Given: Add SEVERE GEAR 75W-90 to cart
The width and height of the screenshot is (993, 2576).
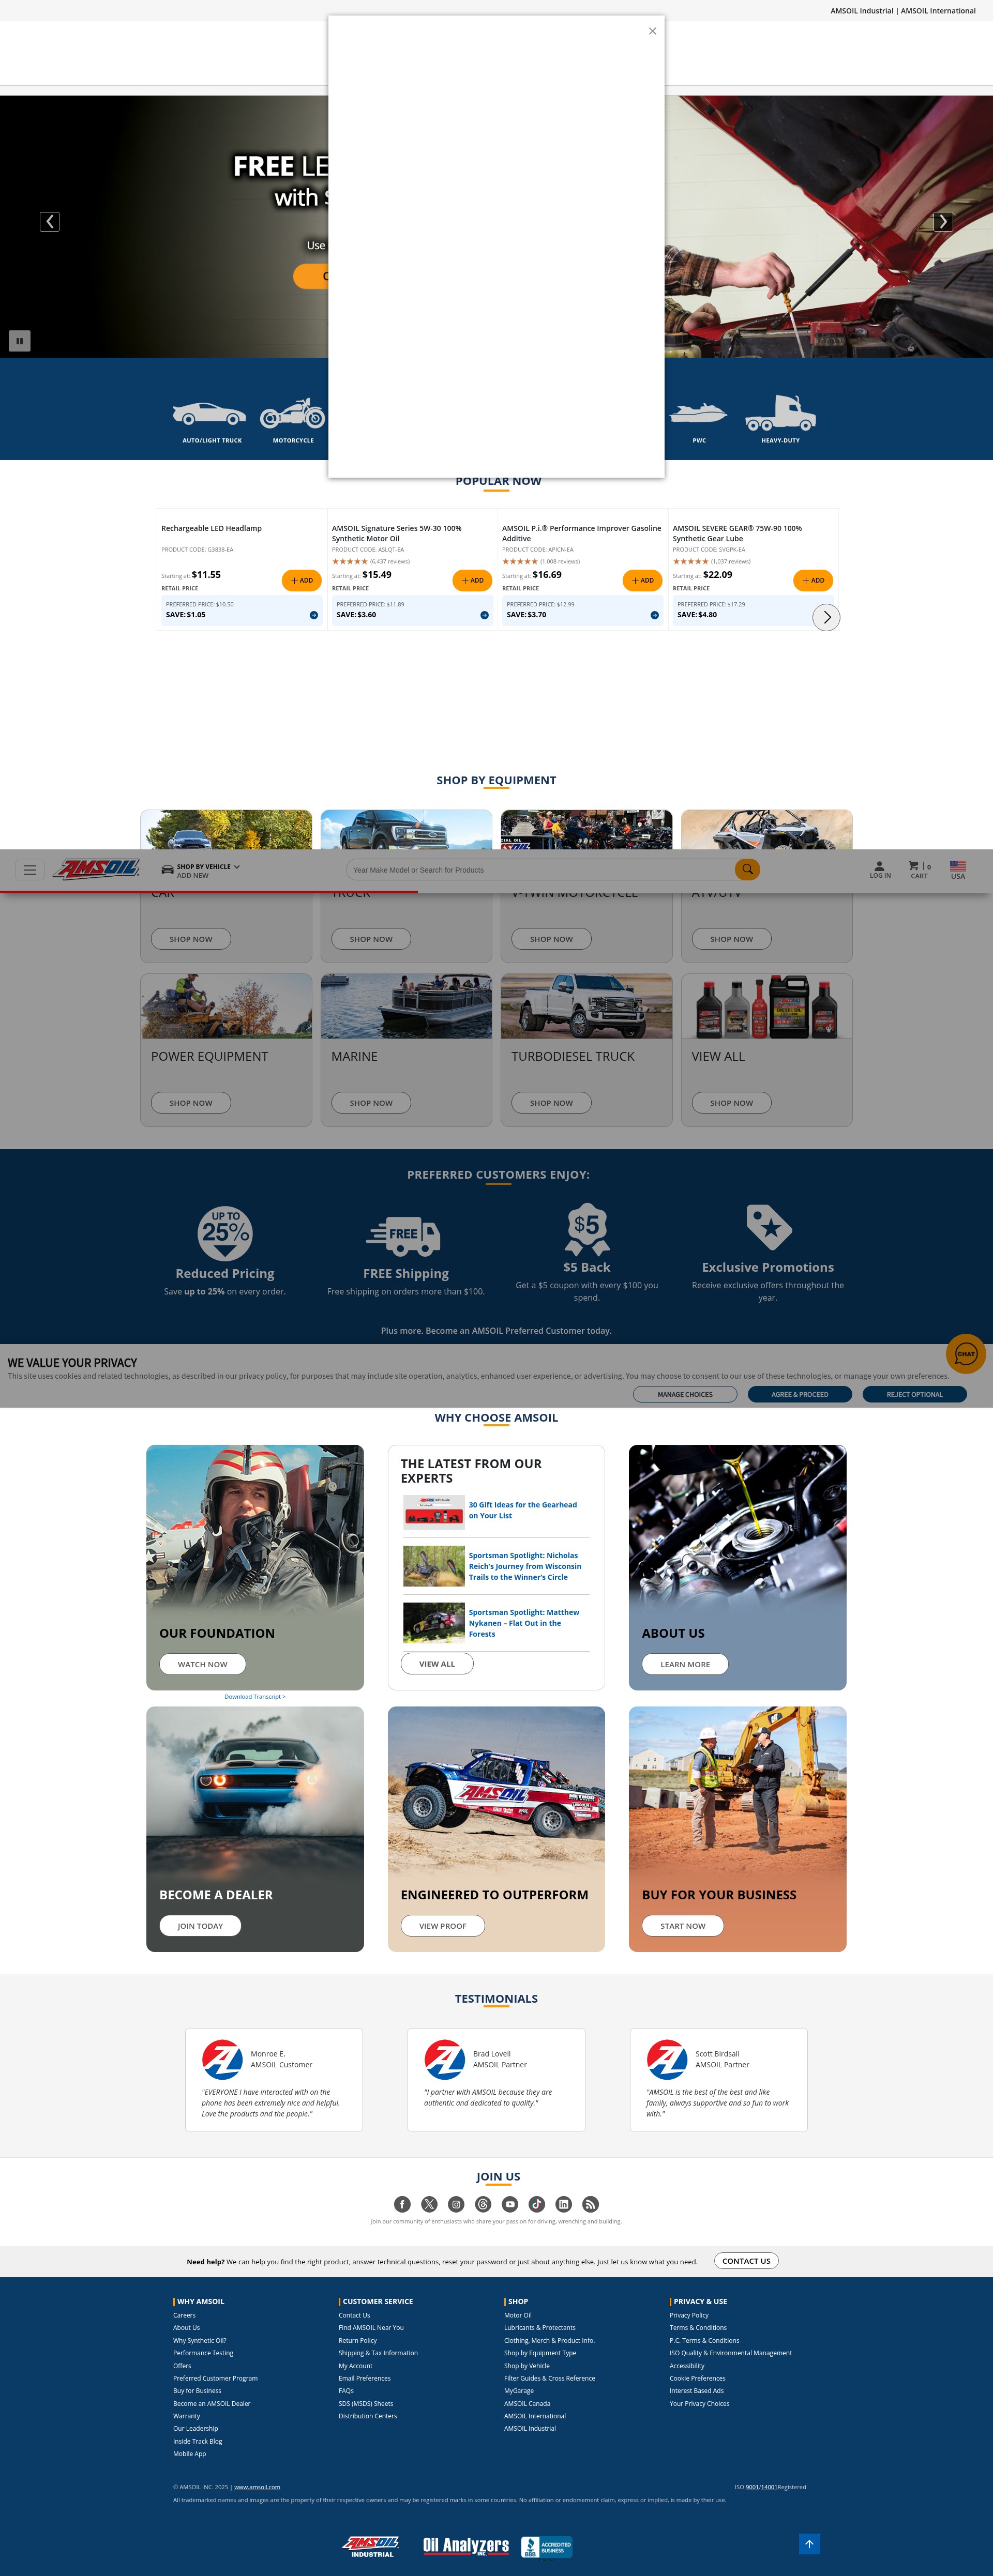Looking at the screenshot, I should tap(813, 580).
